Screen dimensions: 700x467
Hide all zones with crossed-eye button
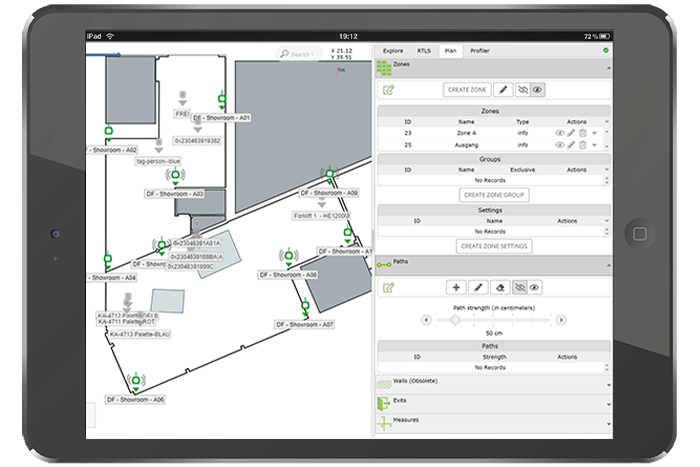[522, 90]
